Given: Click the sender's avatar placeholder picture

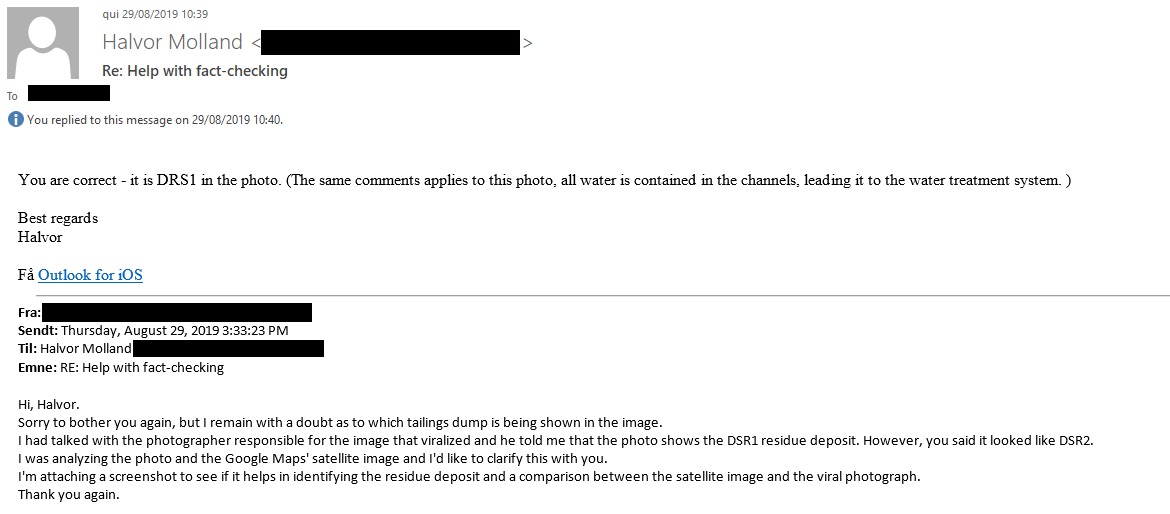Looking at the screenshot, I should pyautogui.click(x=43, y=43).
